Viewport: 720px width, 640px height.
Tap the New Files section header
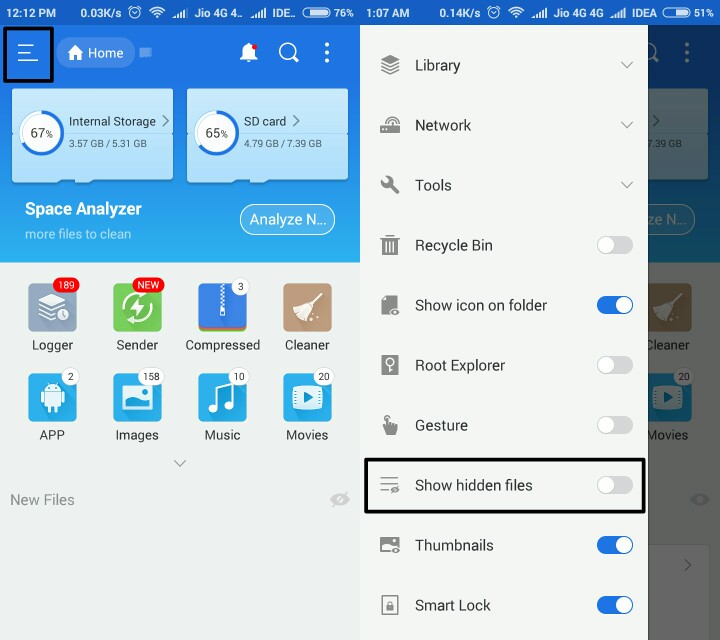pos(42,500)
